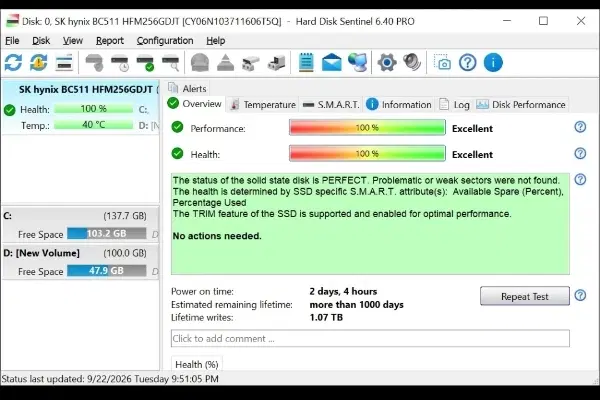Switch to the Information tab
The height and width of the screenshot is (400, 600).
(399, 105)
